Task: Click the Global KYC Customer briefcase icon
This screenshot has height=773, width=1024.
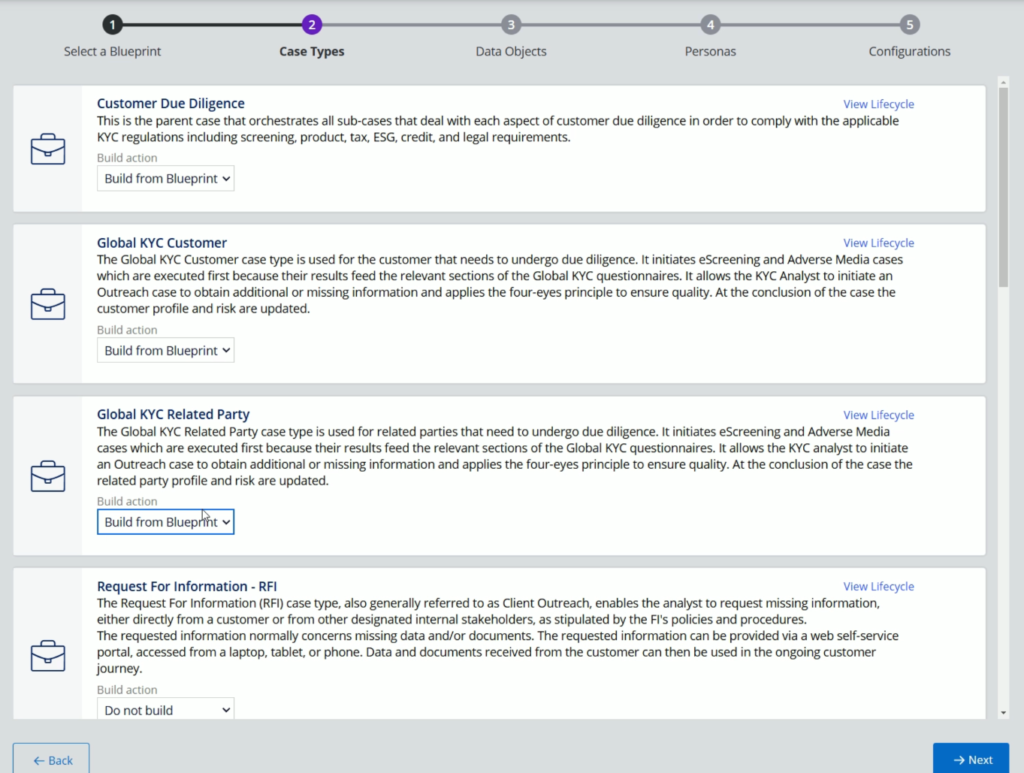Action: pos(48,304)
